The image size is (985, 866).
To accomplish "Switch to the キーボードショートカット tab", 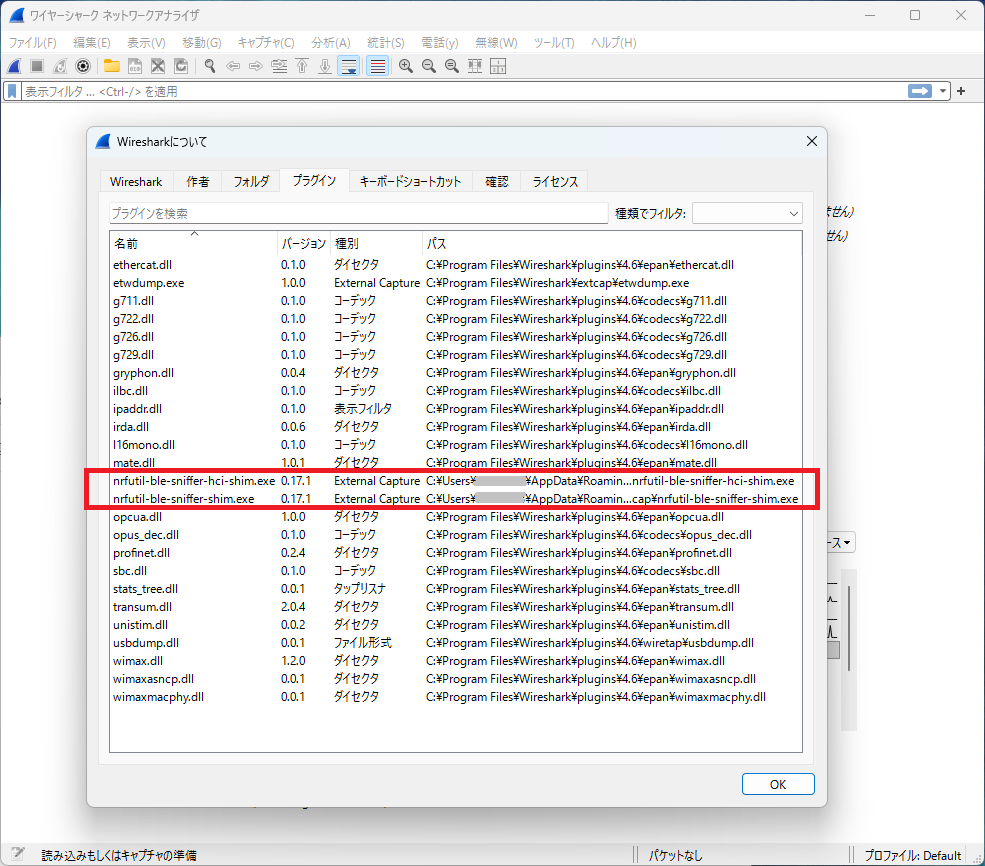I will click(x=410, y=181).
